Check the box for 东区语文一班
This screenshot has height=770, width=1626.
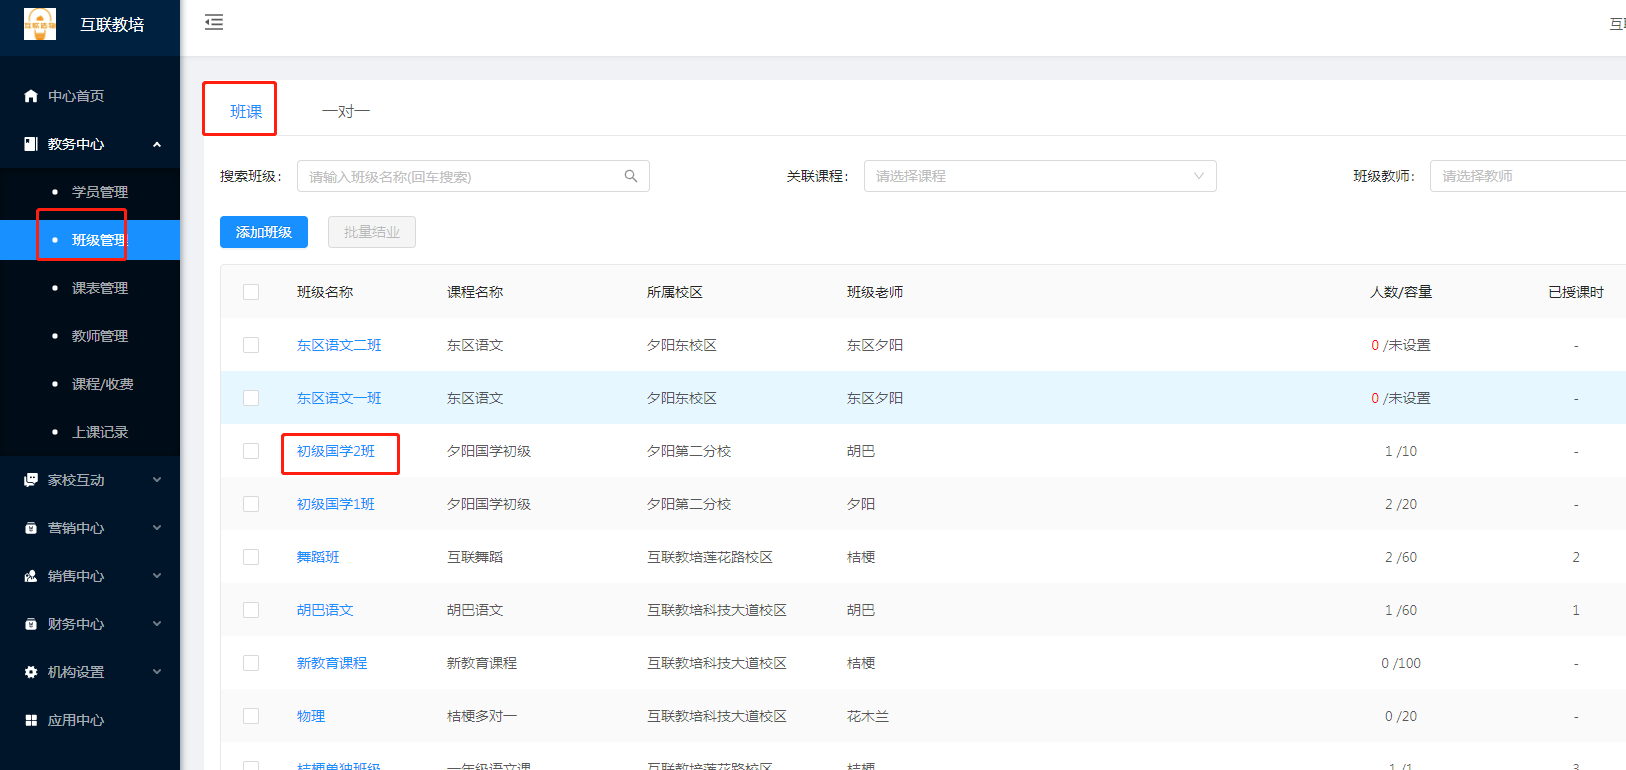point(251,398)
